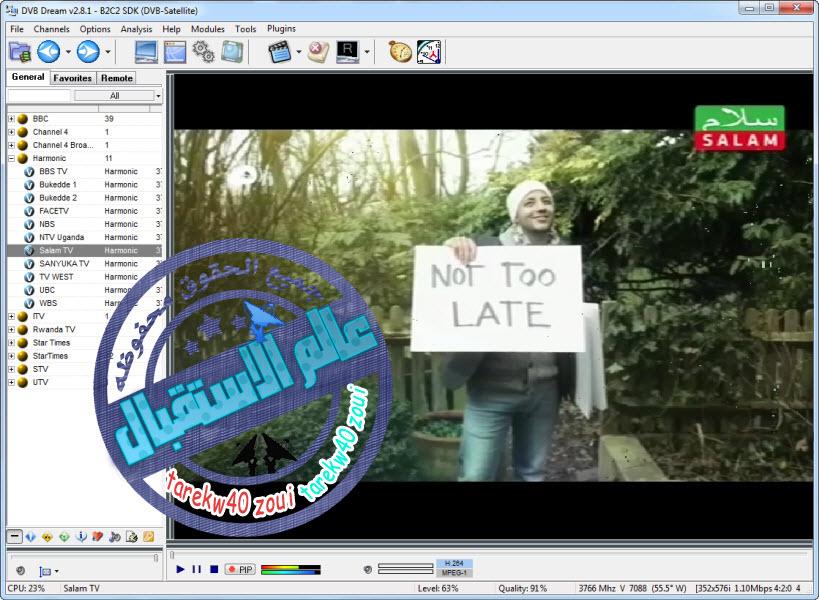Click the clapperboard recording icon
Image resolution: width=819 pixels, height=600 pixels.
(279, 52)
